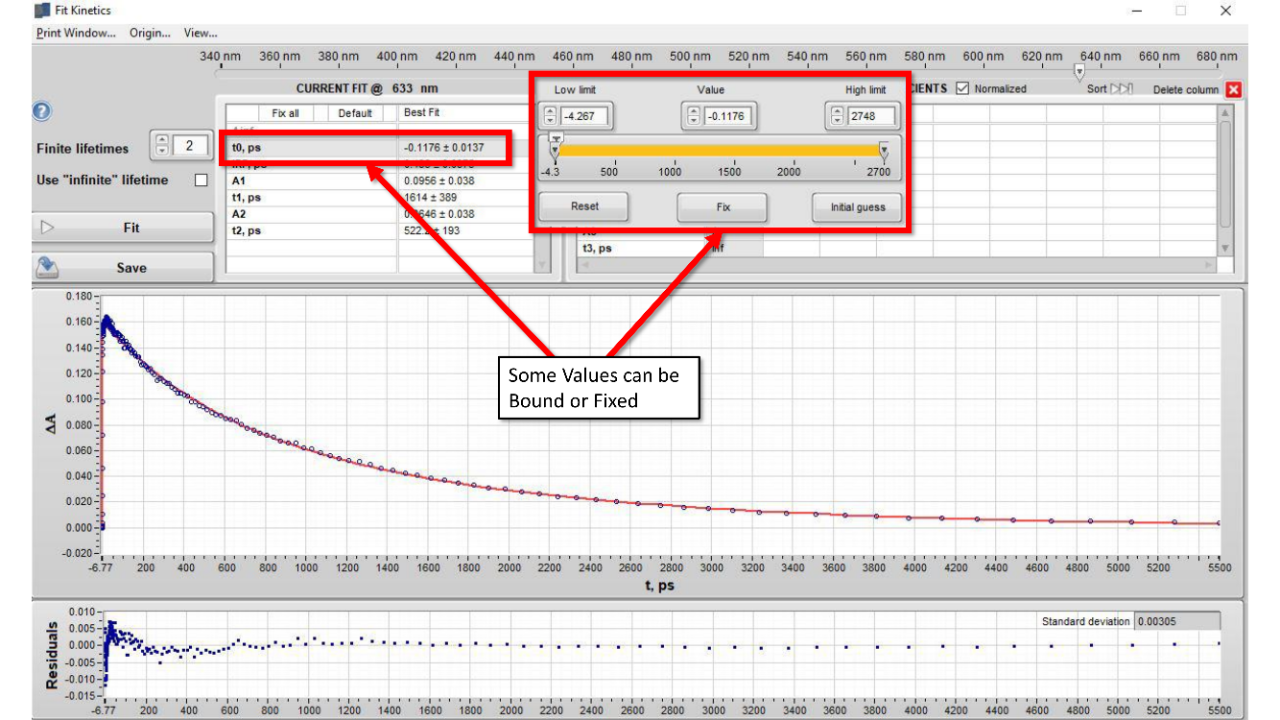This screenshot has width=1280, height=720.
Task: Open the help question mark icon
Action: click(42, 112)
